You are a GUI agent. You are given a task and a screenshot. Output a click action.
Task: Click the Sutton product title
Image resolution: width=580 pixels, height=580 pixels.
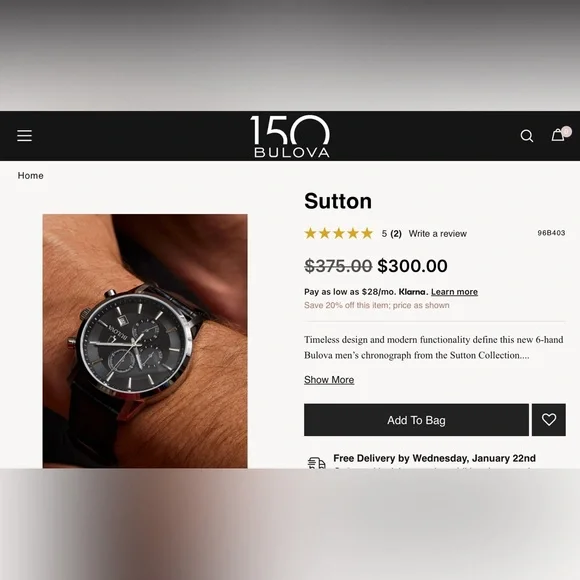338,201
